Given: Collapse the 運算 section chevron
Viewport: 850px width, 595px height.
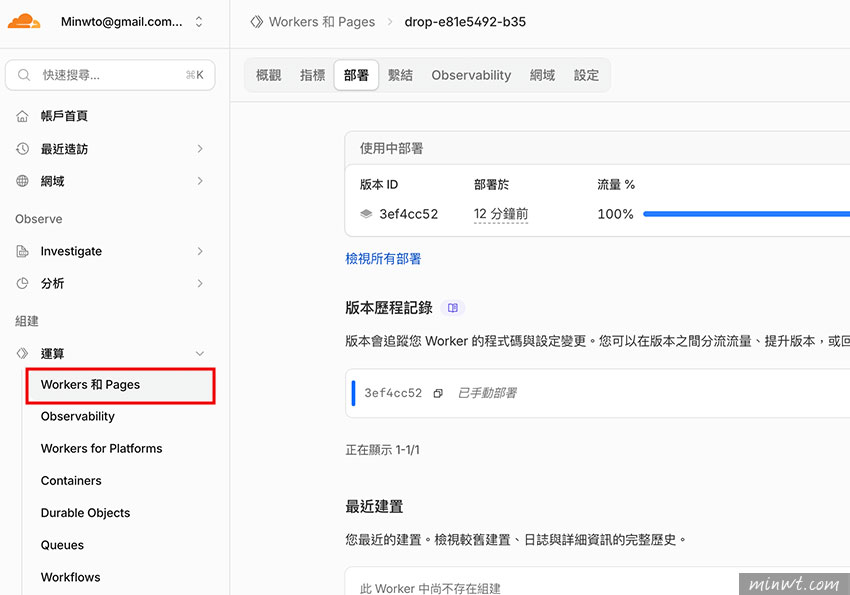Looking at the screenshot, I should 200,354.
